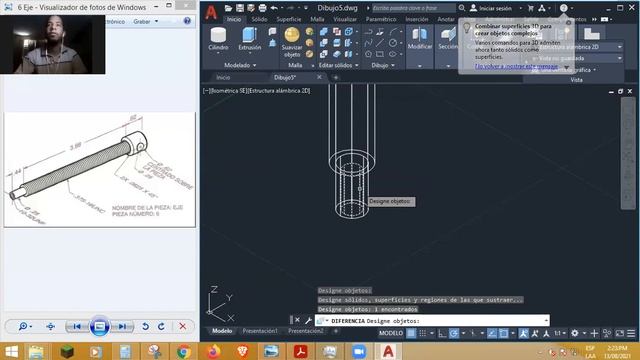This screenshot has width=640, height=360.
Task: Toggle clean screen icon in status bar
Action: [x=620, y=333]
